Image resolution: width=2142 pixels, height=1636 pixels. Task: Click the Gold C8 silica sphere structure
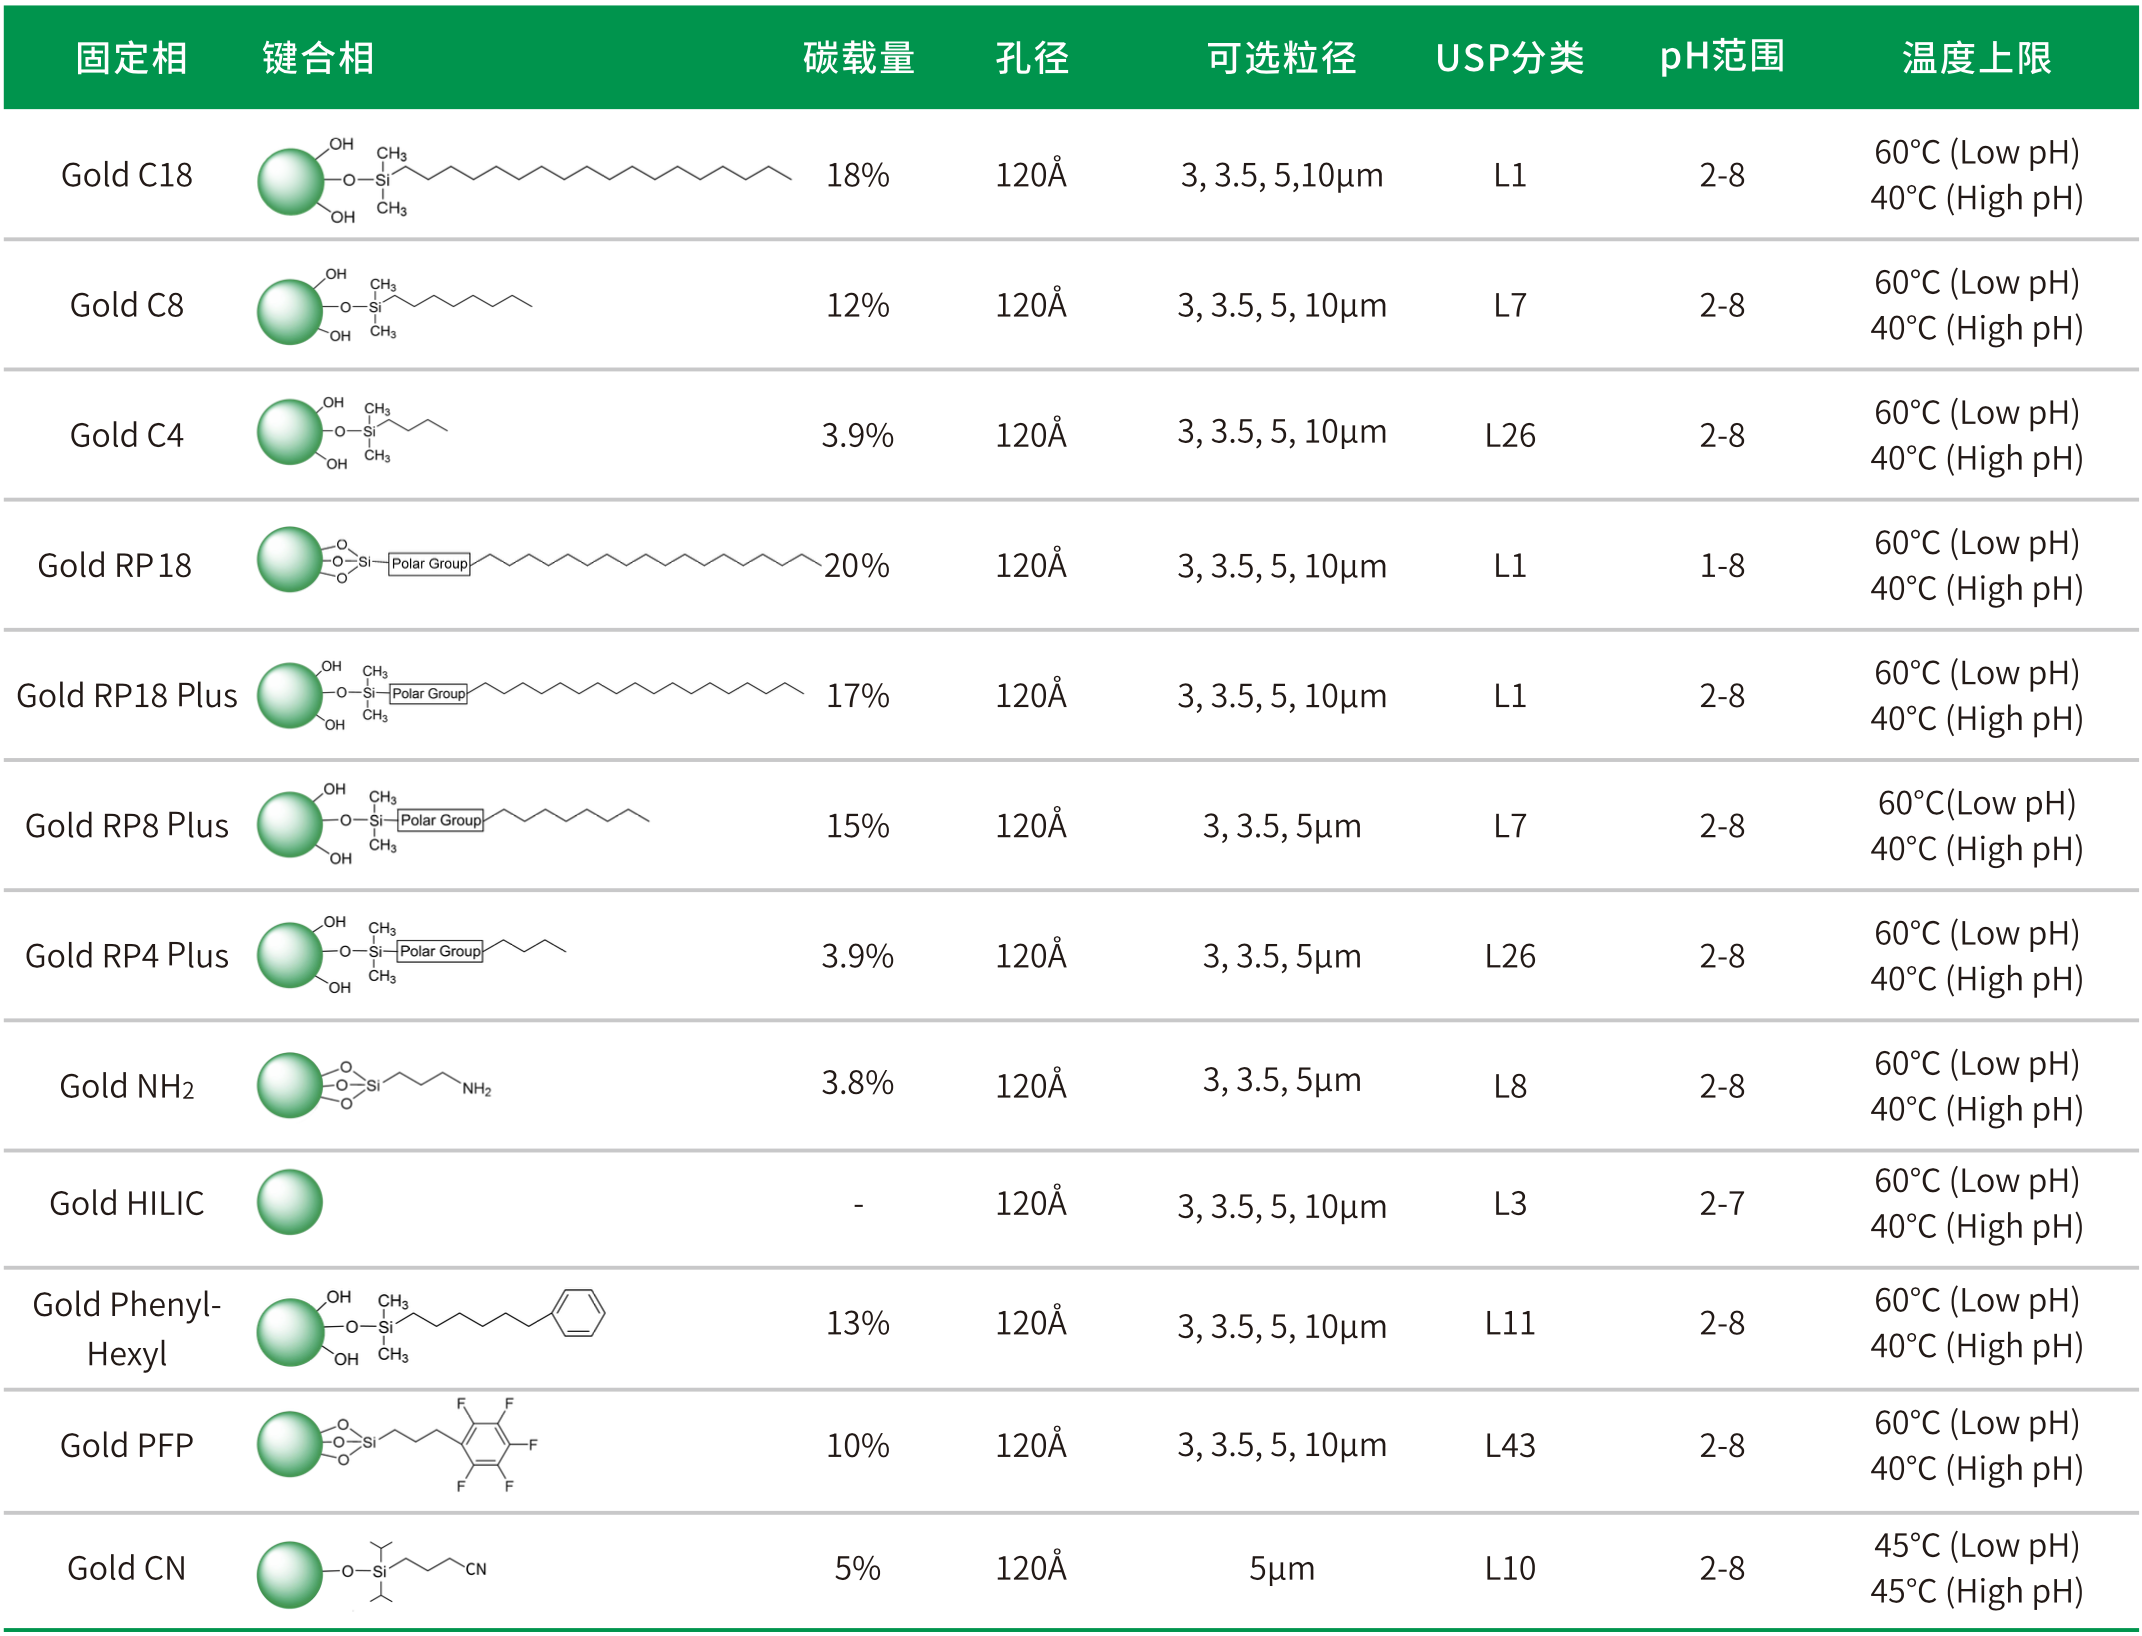[x=290, y=311]
